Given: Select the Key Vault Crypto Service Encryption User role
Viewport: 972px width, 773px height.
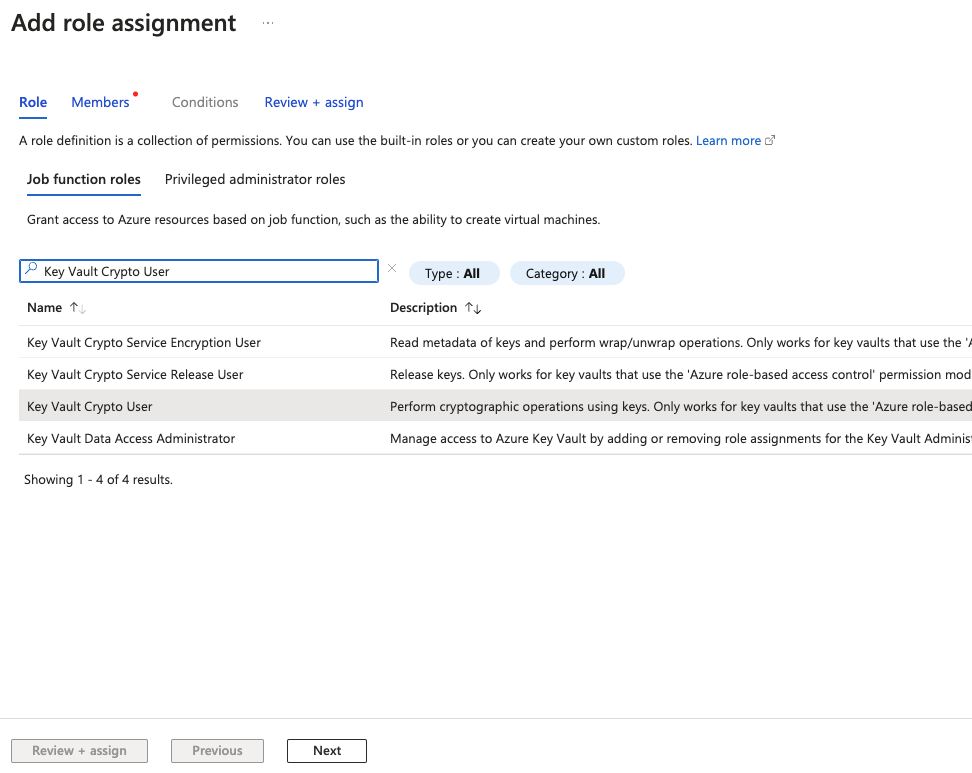Looking at the screenshot, I should point(144,342).
